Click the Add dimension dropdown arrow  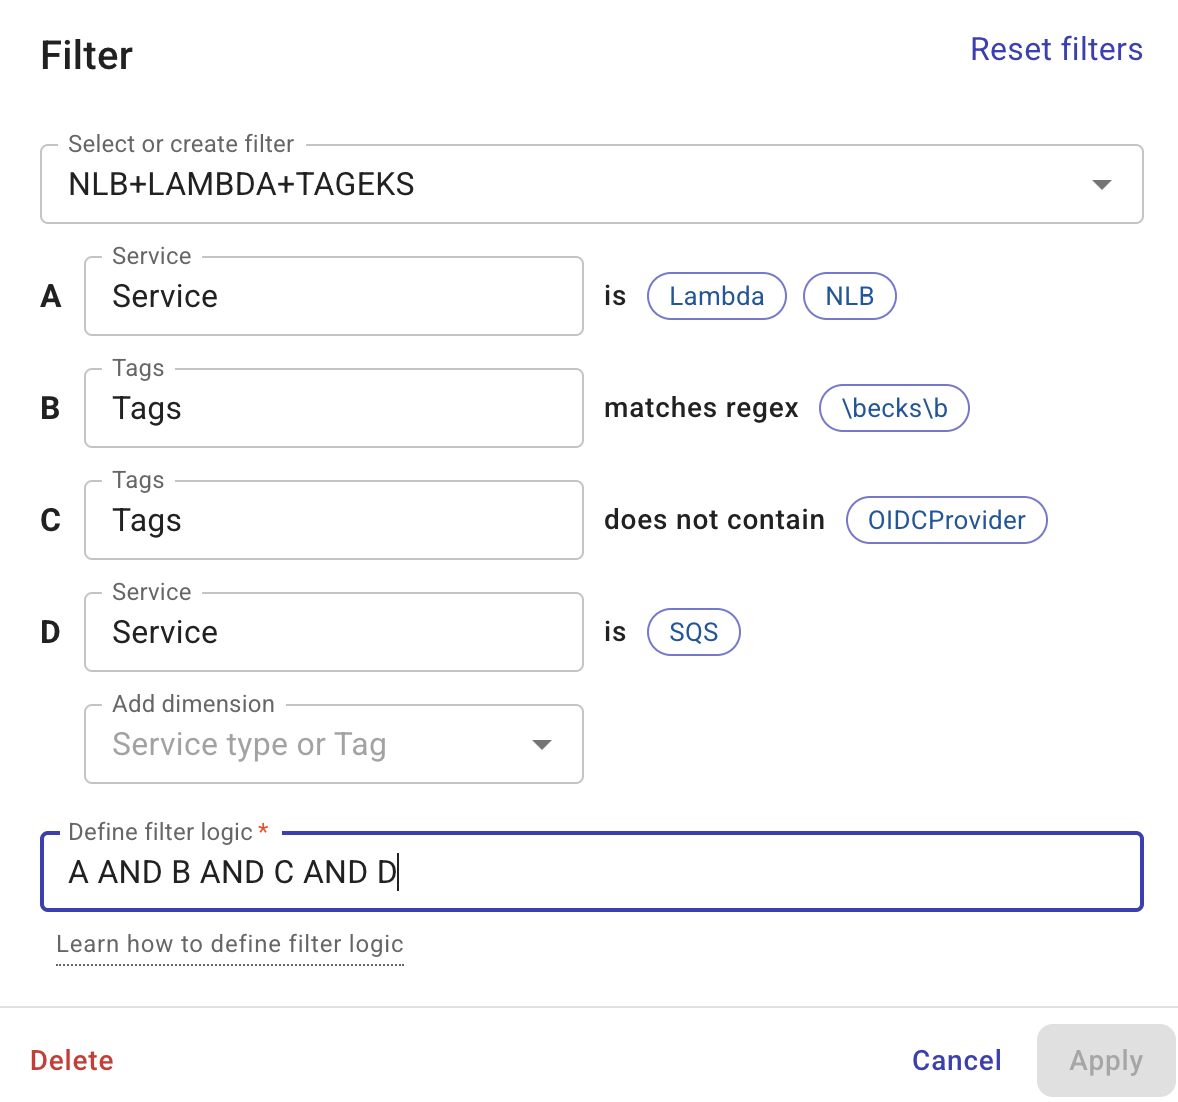[x=541, y=744]
